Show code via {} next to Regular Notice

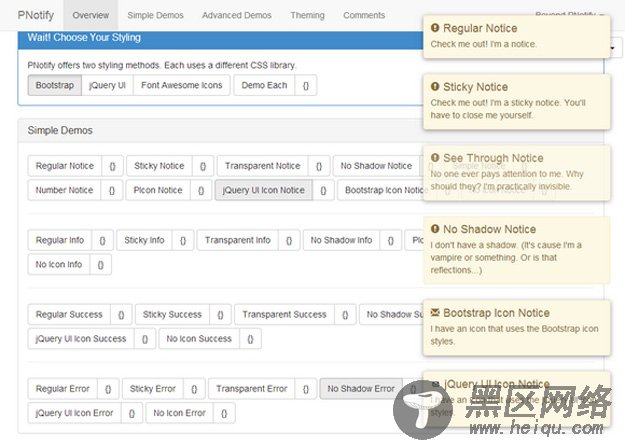[112, 166]
